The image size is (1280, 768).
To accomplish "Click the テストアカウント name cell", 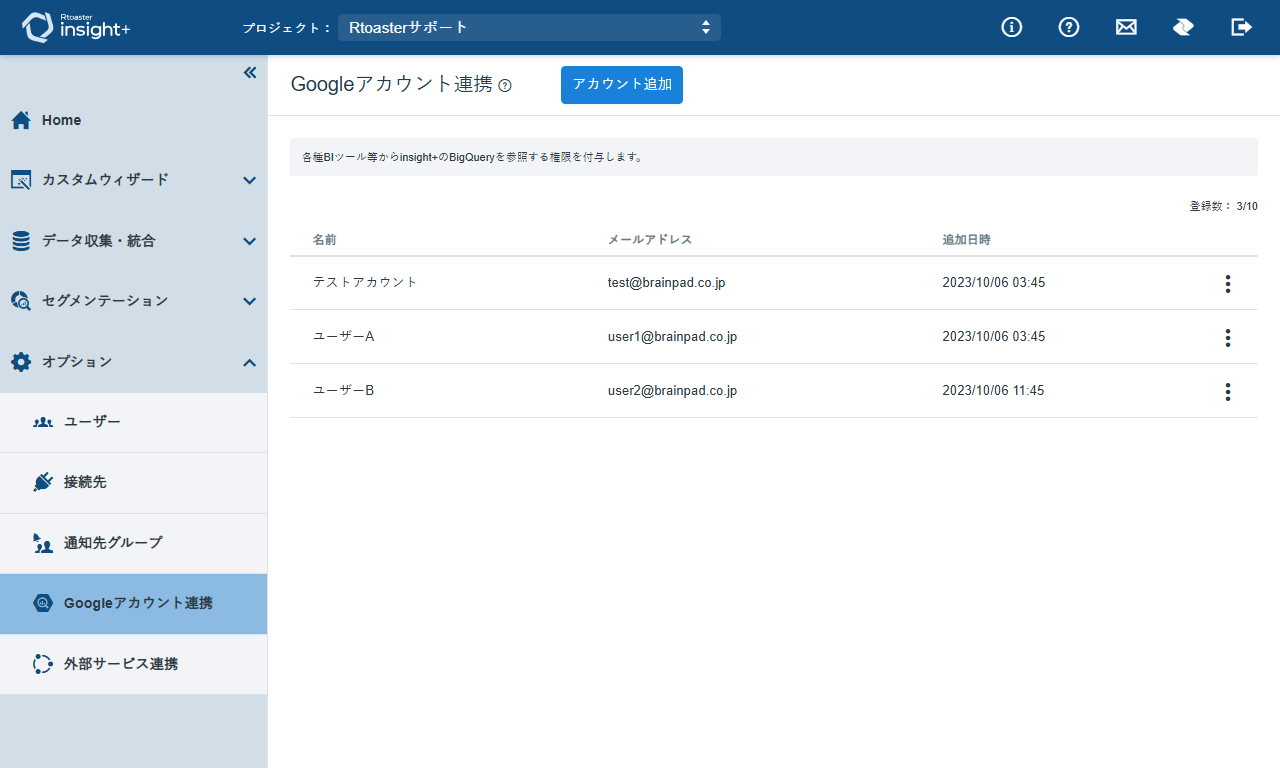I will point(365,282).
